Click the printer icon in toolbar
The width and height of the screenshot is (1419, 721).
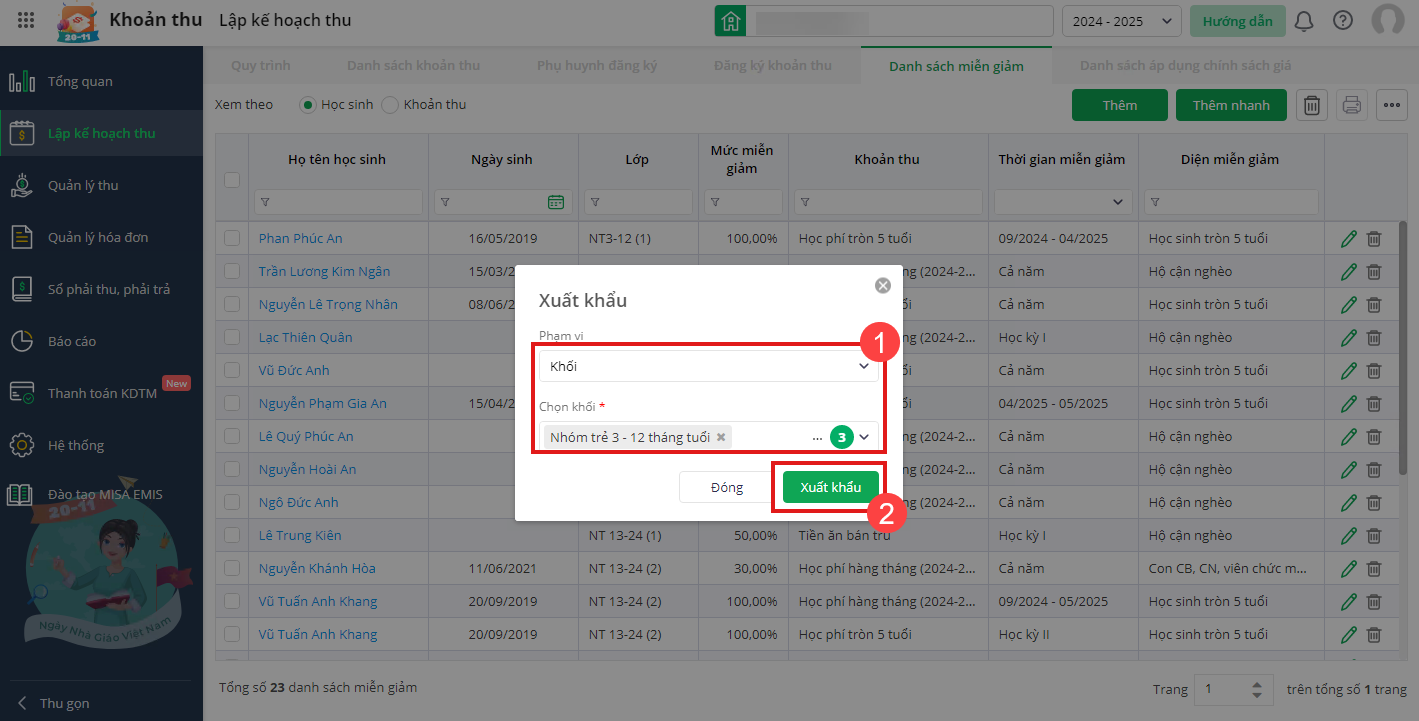tap(1352, 105)
